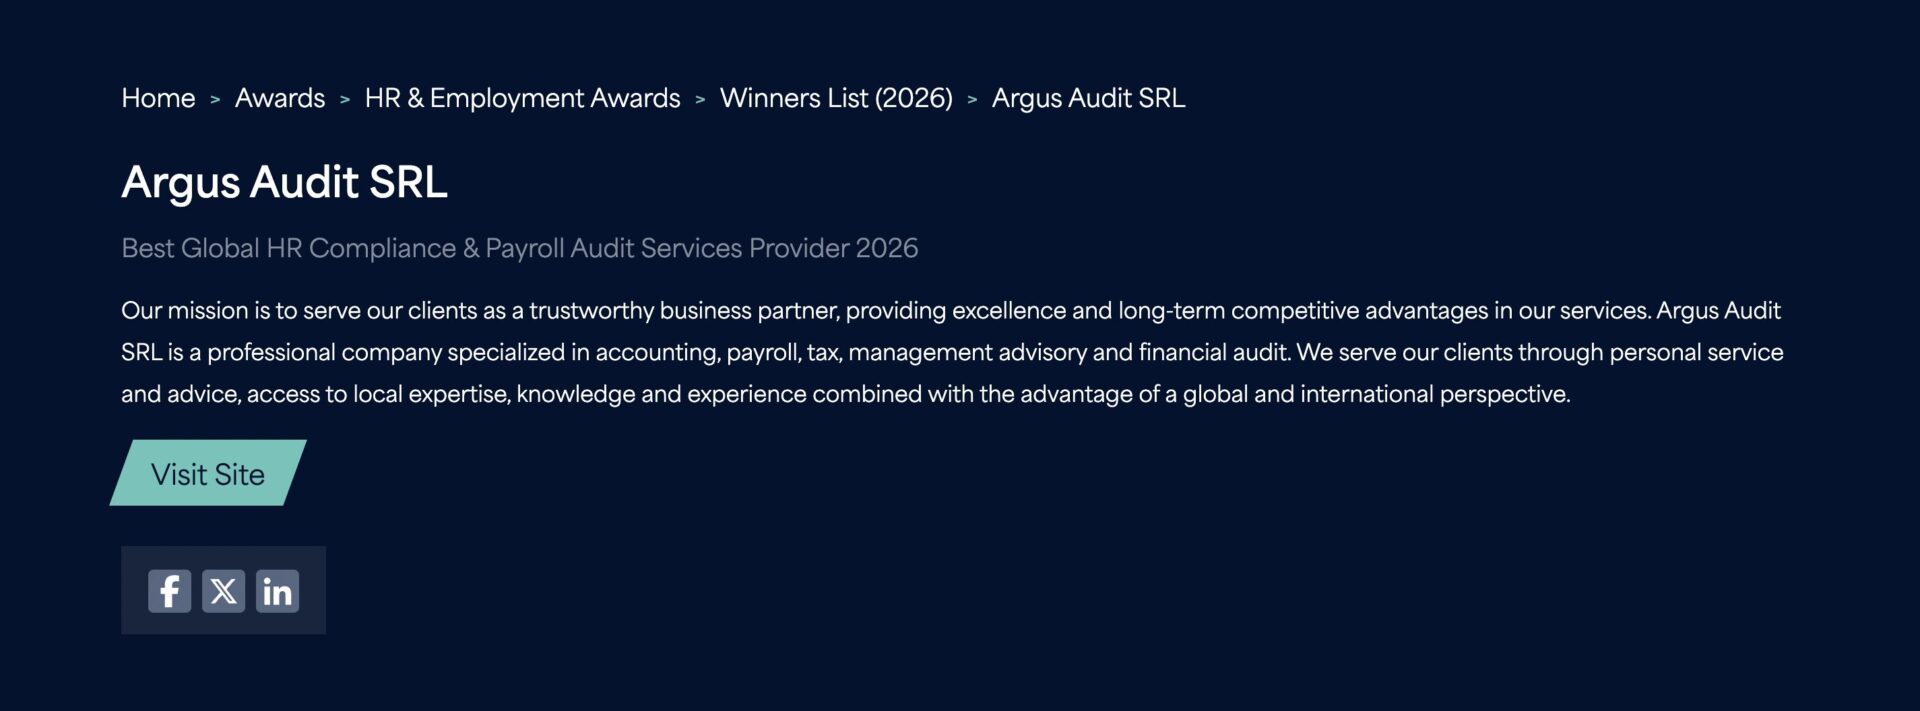The height and width of the screenshot is (711, 1920).
Task: Share this winner on X
Action: [223, 591]
